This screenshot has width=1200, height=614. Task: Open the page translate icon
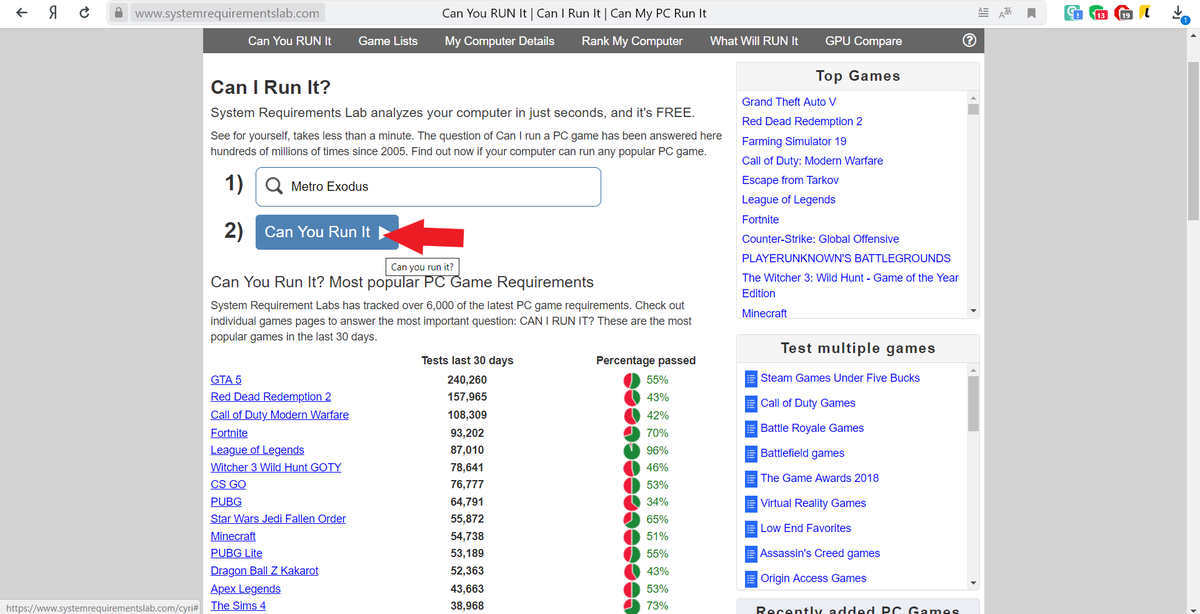pyautogui.click(x=1004, y=13)
